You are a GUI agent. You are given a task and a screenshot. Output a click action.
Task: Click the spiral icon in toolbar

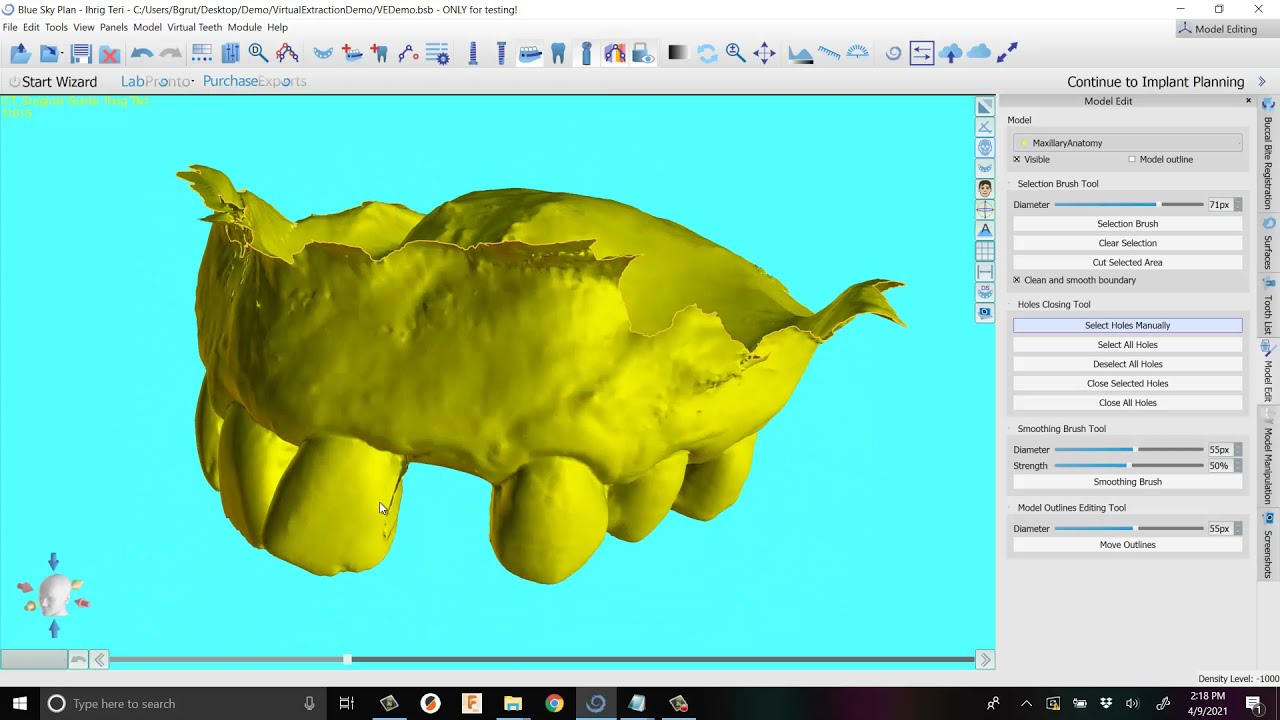893,54
